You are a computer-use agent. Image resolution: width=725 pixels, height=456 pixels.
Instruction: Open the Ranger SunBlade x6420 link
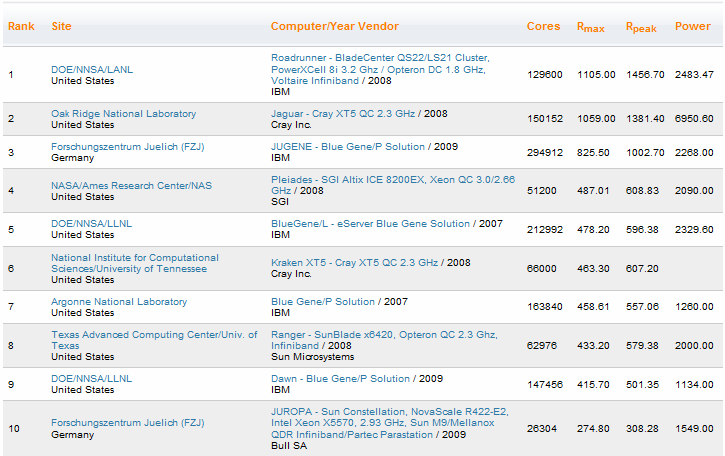pos(384,340)
